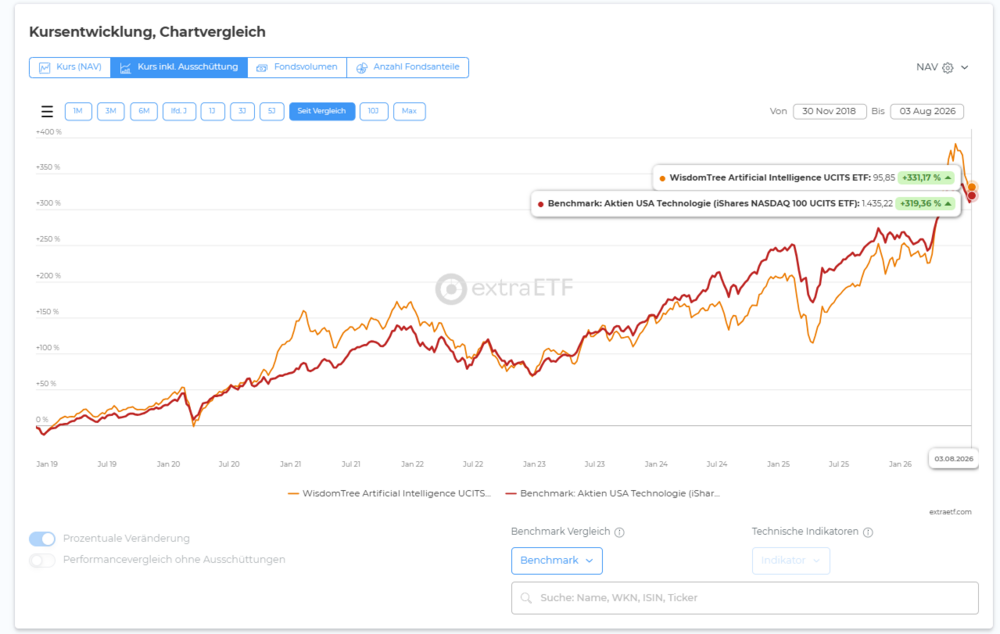Image resolution: width=1000 pixels, height=634 pixels.
Task: Click the benchmark search input field
Action: tap(745, 598)
